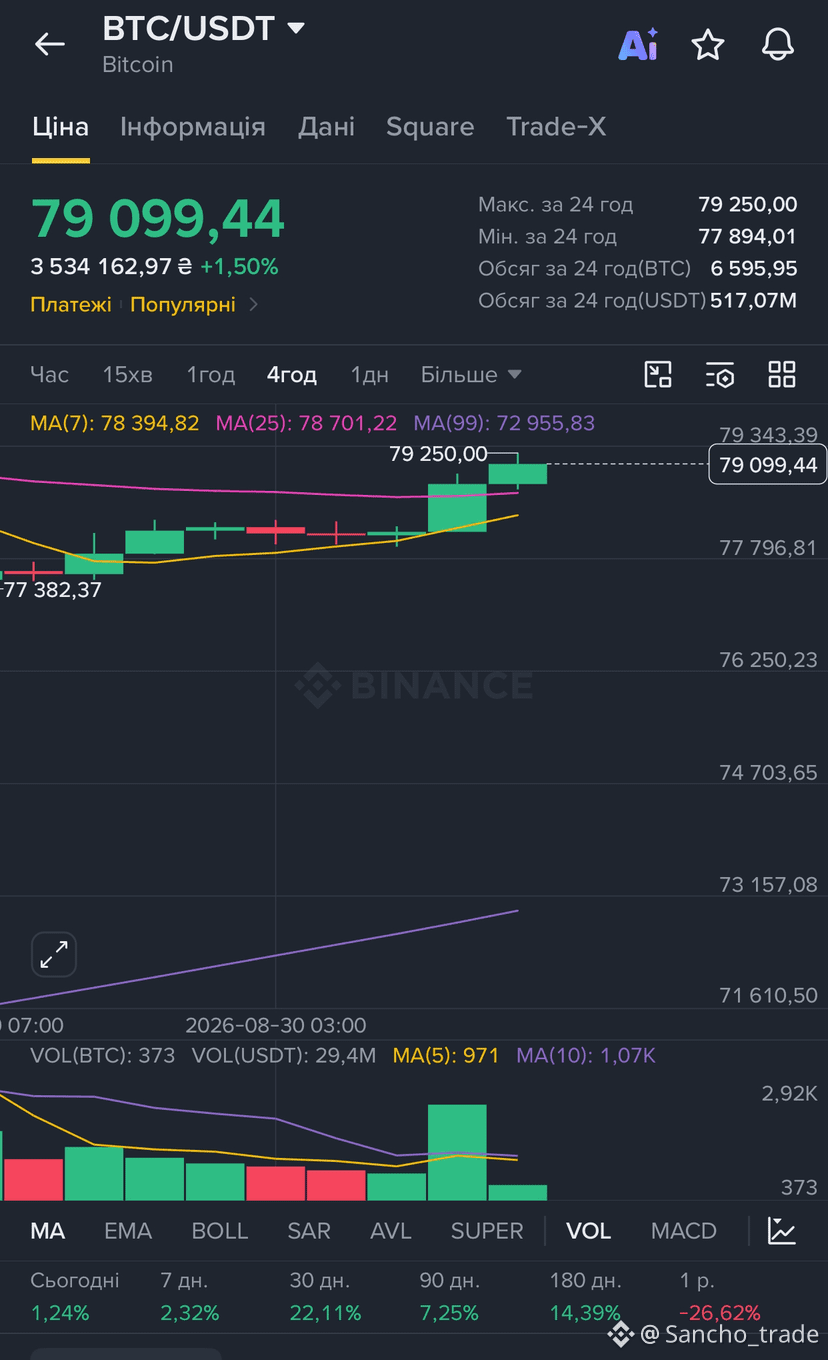Open the grid layout icon
828x1360 pixels.
(x=782, y=375)
